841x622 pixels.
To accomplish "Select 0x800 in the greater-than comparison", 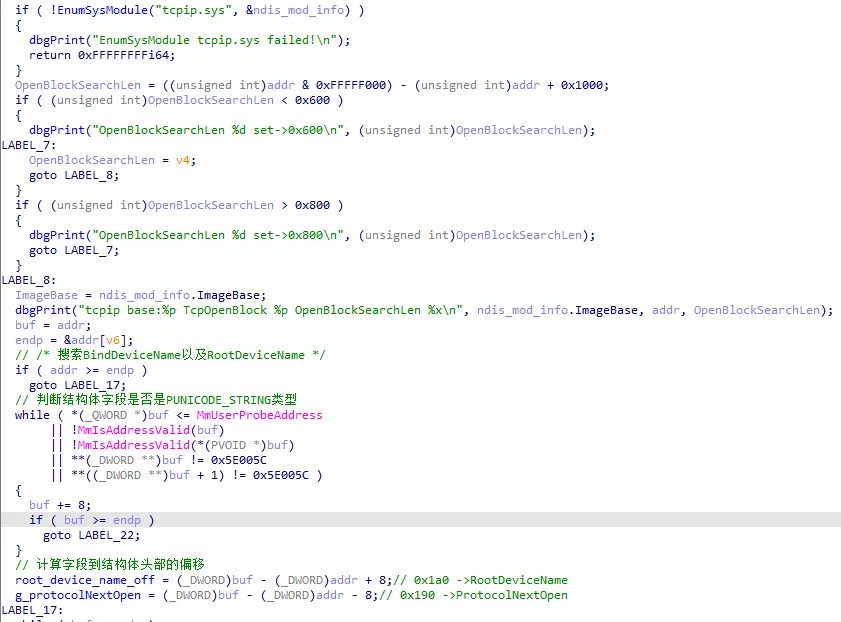I will pyautogui.click(x=312, y=205).
